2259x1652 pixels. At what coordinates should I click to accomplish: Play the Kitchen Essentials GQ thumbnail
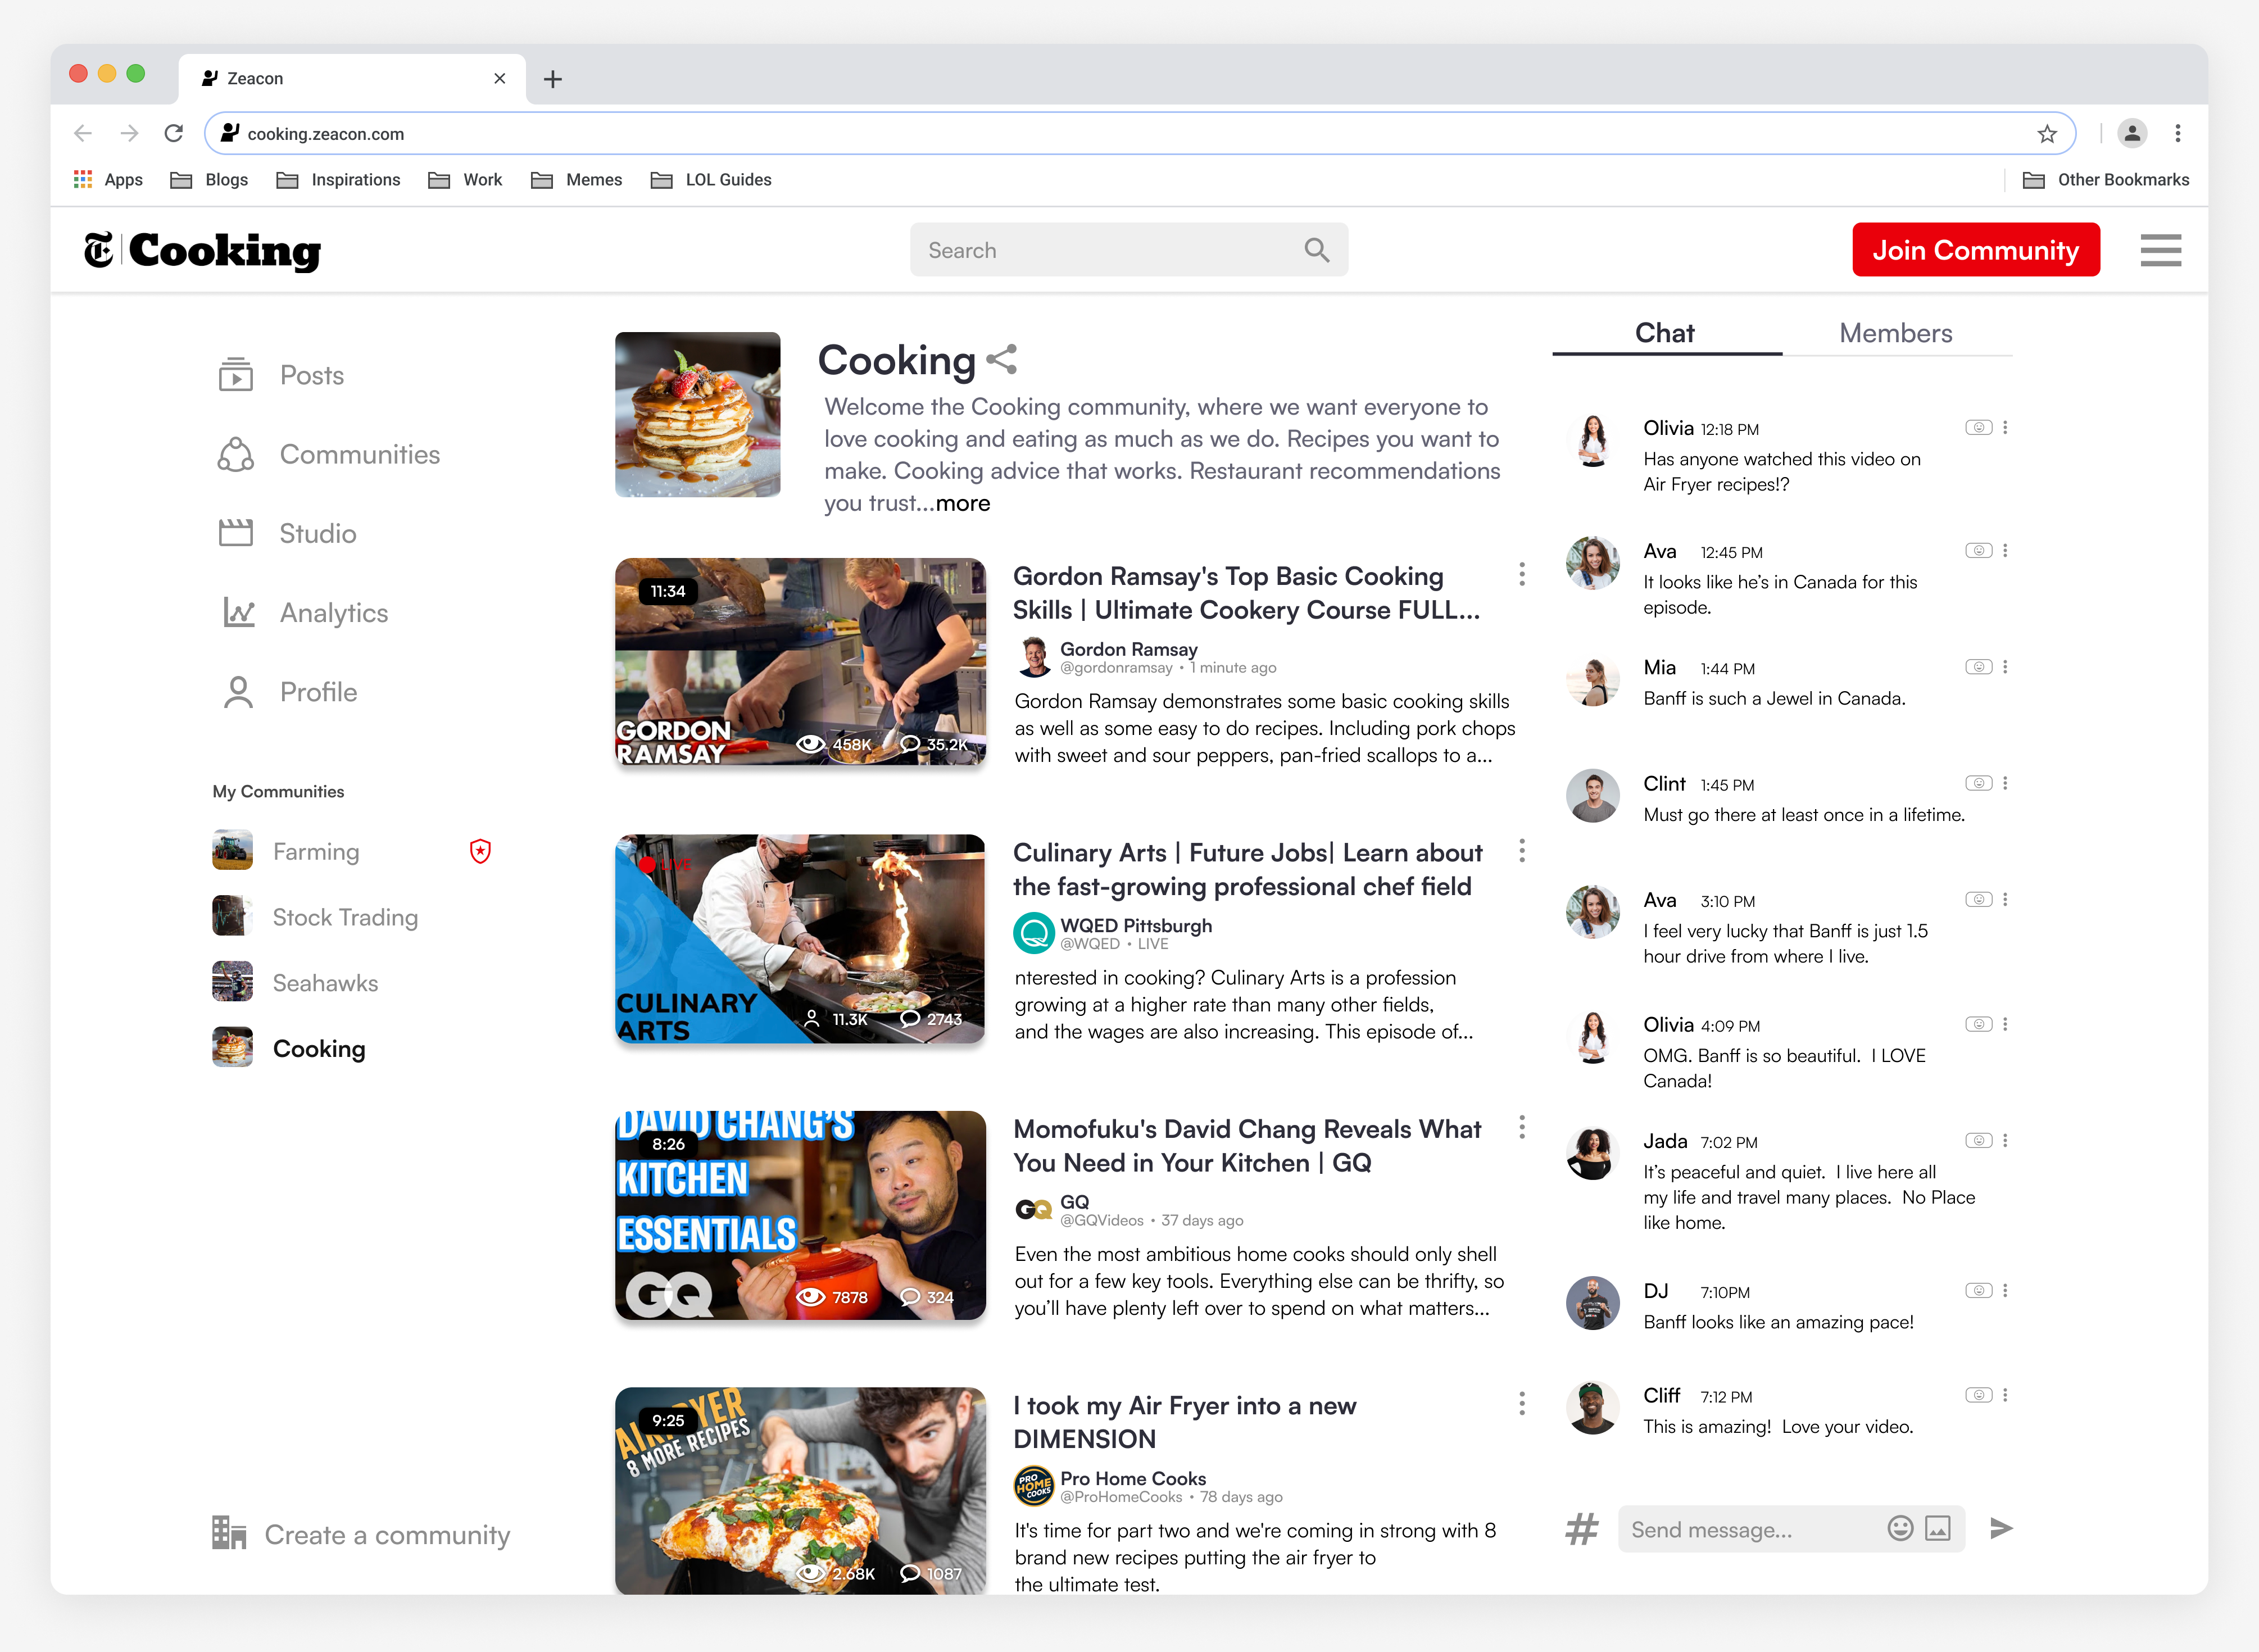[x=800, y=1216]
